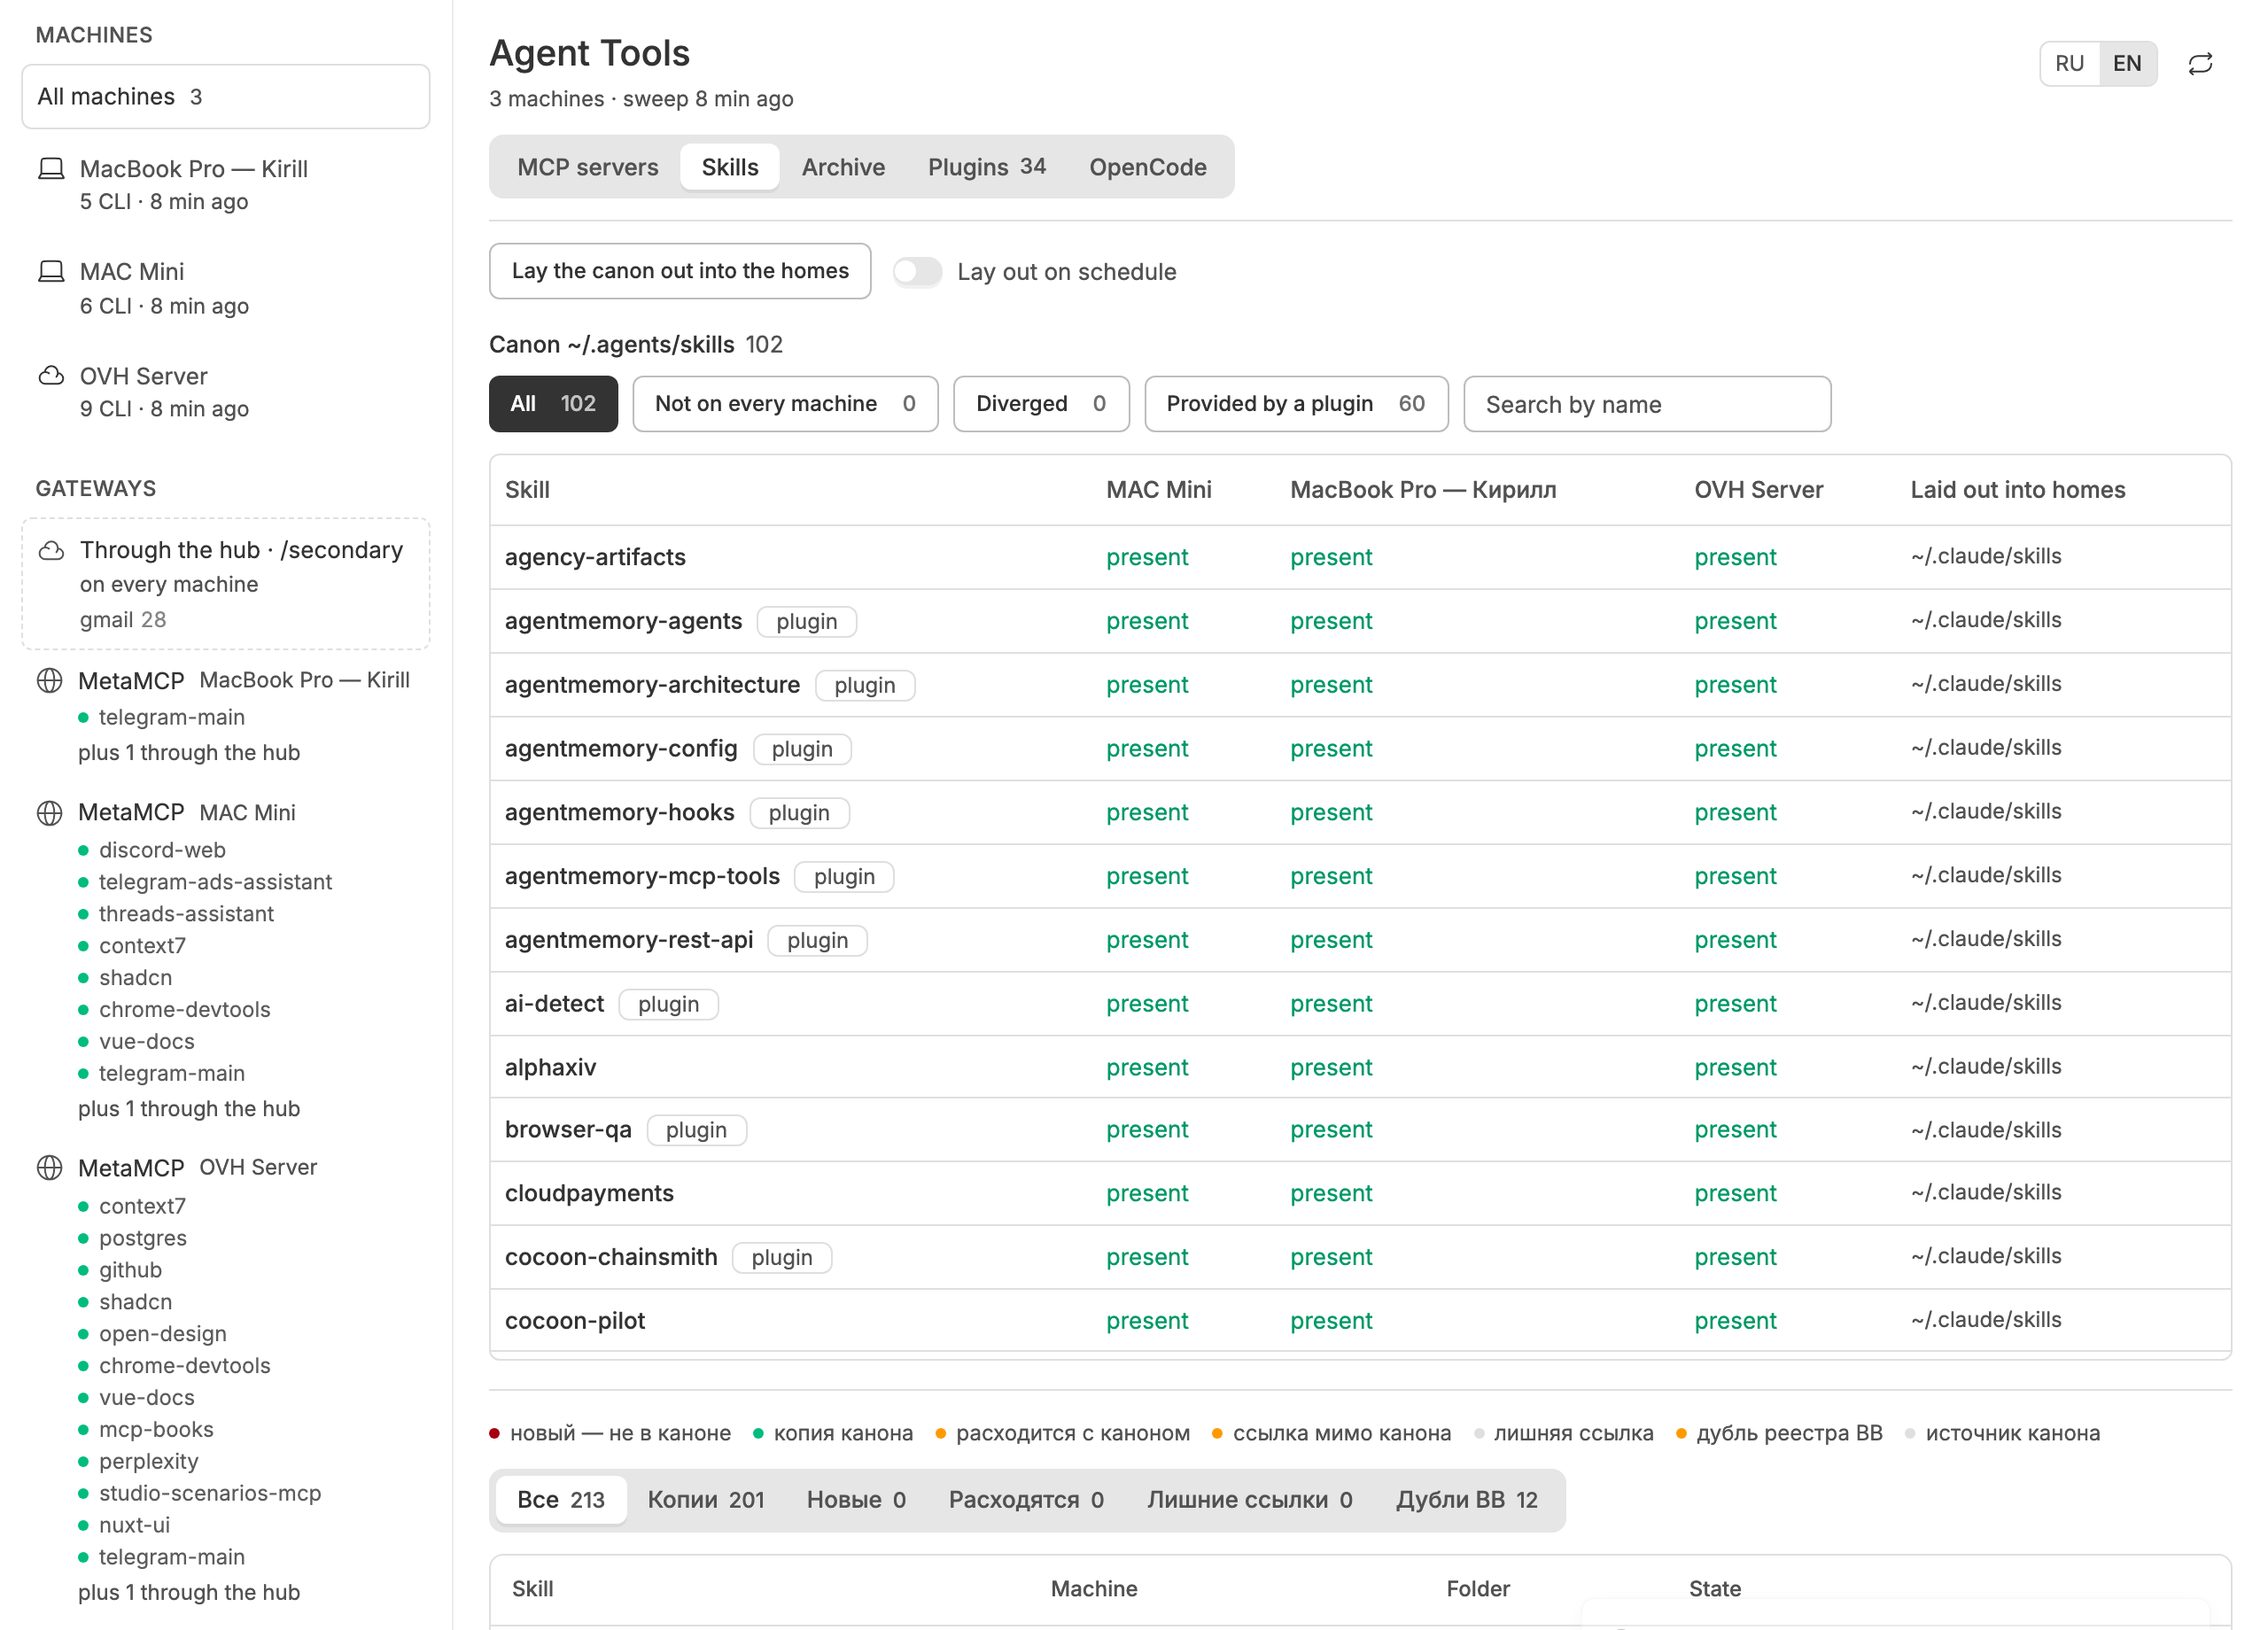Open the MCP servers tab
The height and width of the screenshot is (1630, 2268).
pos(588,167)
